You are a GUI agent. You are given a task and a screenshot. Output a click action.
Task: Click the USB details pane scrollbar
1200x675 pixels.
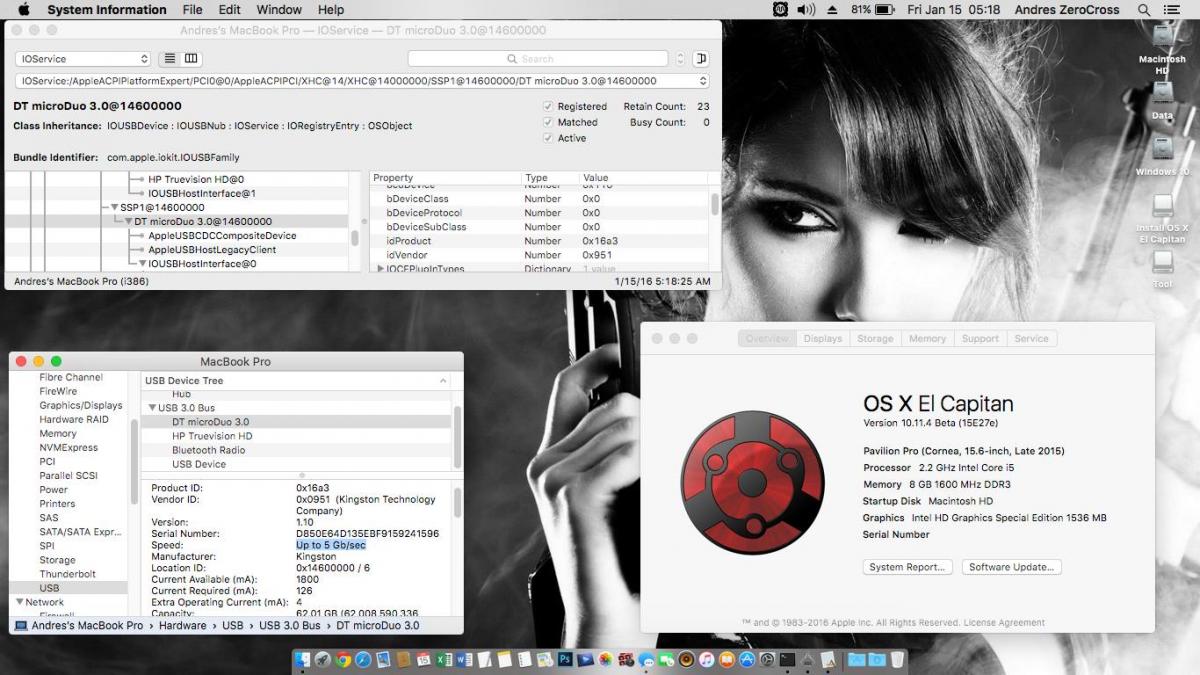pos(458,502)
